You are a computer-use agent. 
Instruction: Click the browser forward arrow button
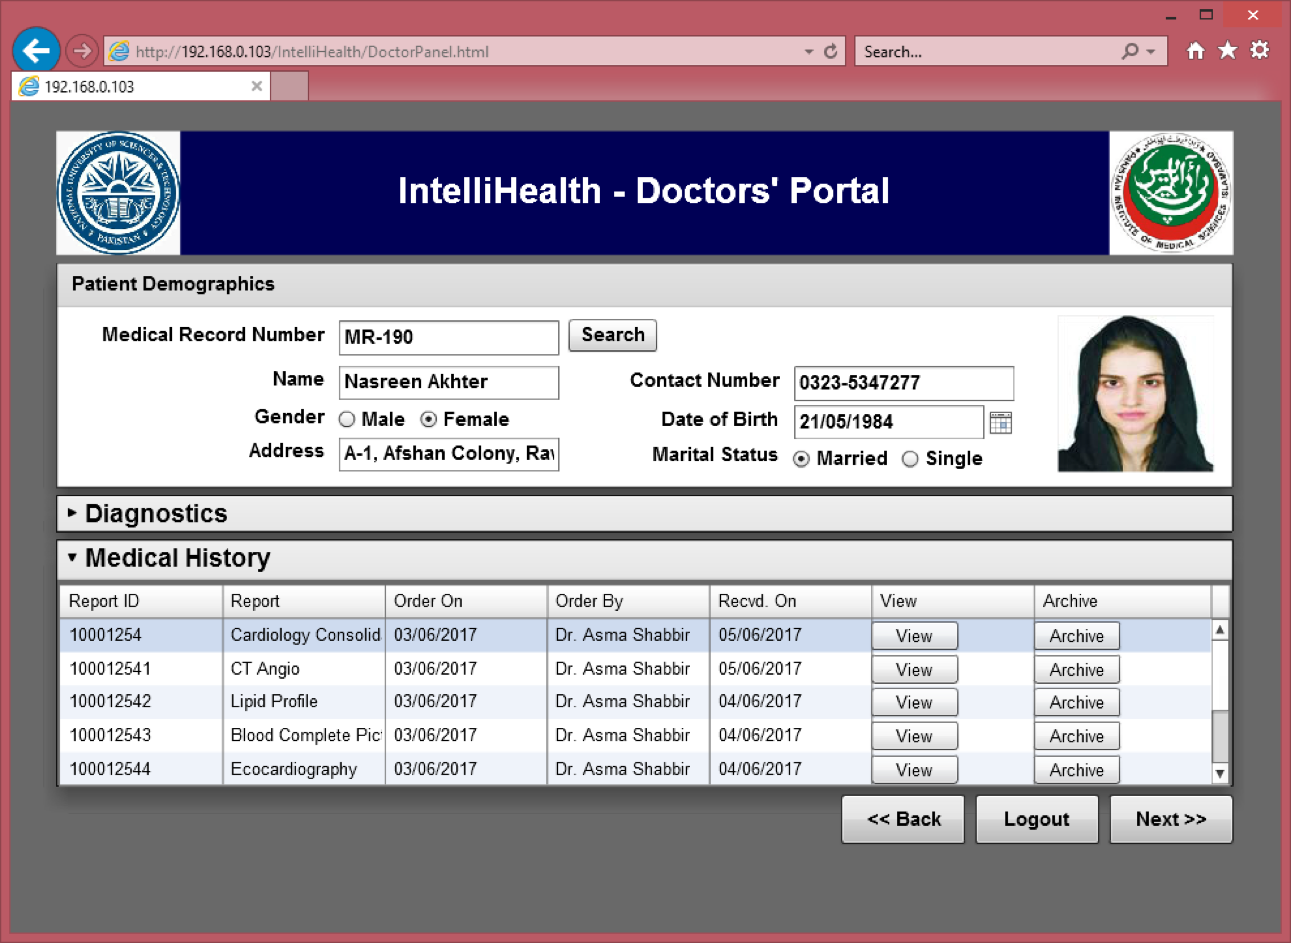[x=82, y=50]
